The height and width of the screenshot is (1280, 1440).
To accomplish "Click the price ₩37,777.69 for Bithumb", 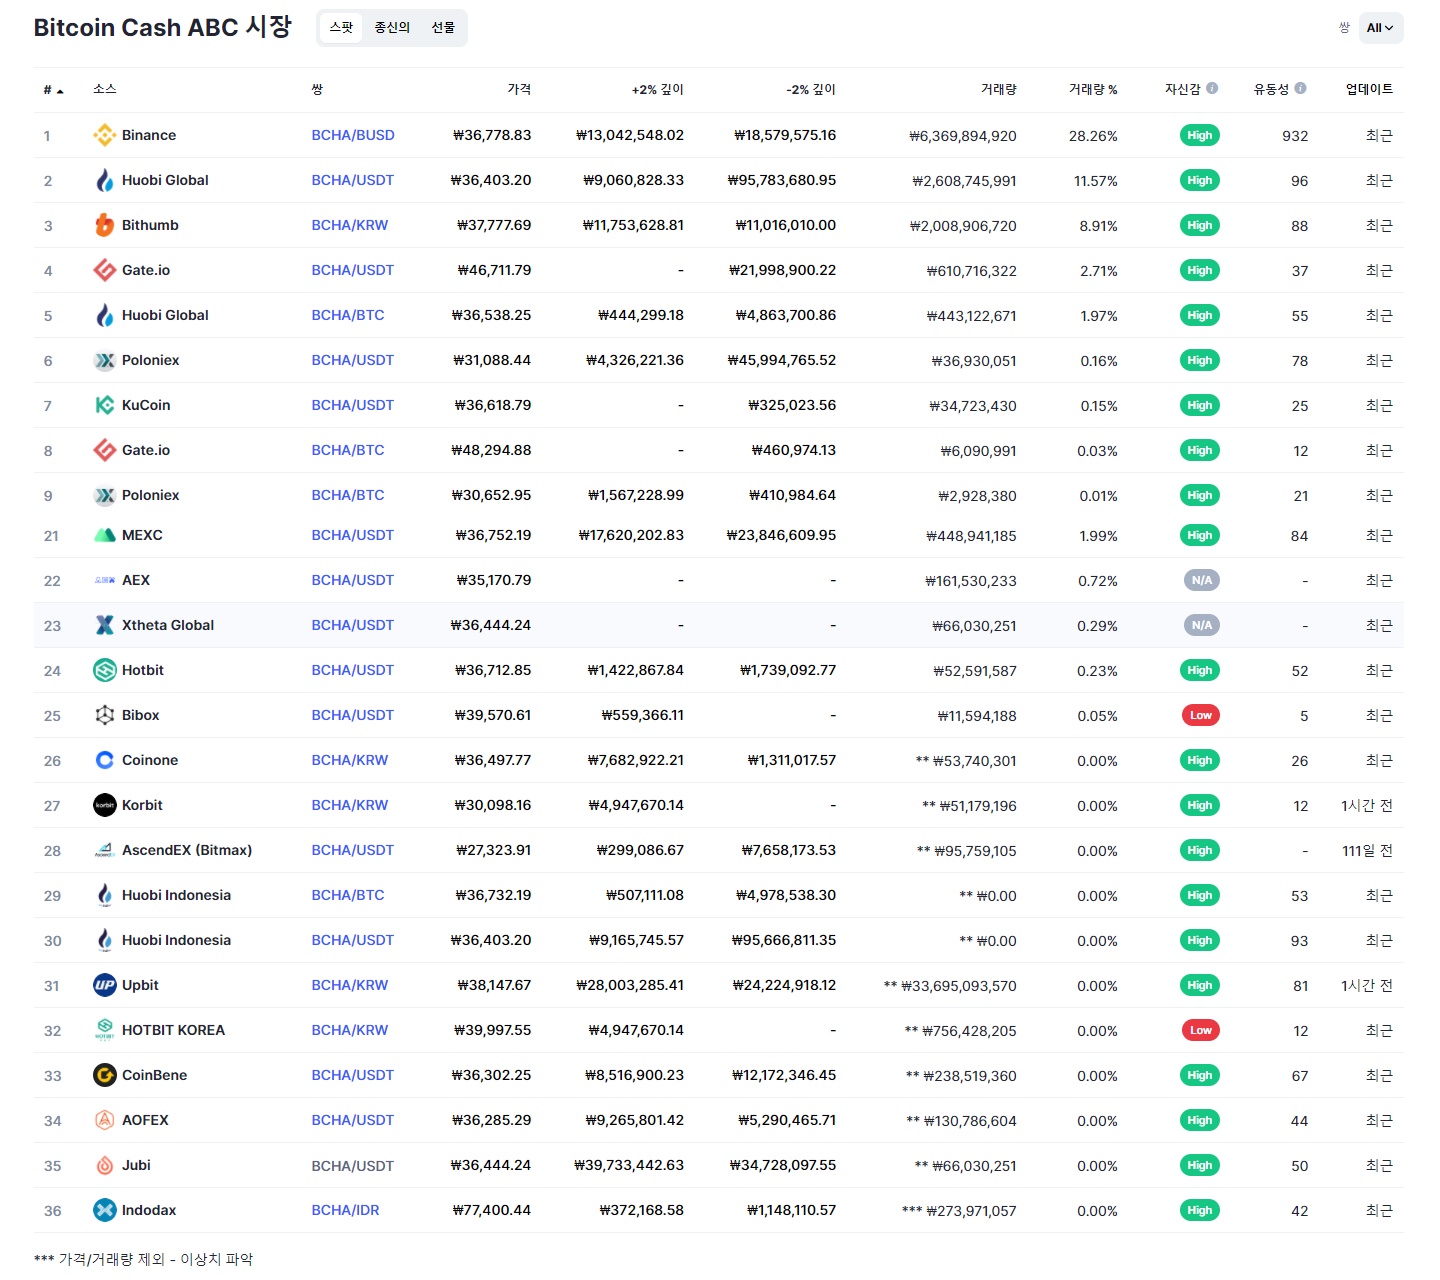I will click(x=493, y=225).
